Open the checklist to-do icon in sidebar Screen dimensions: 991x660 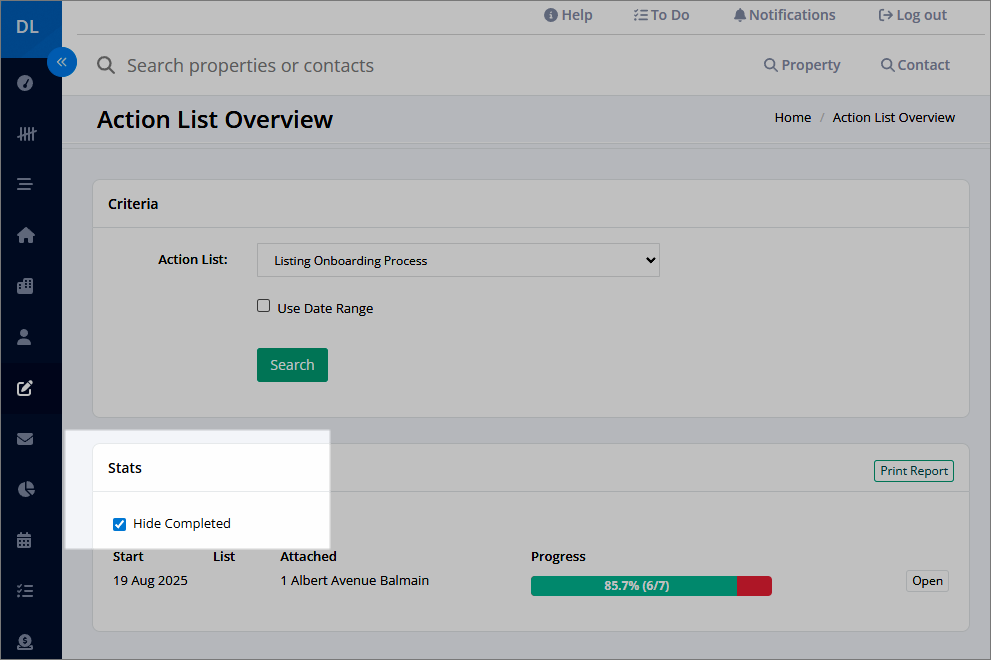24,590
